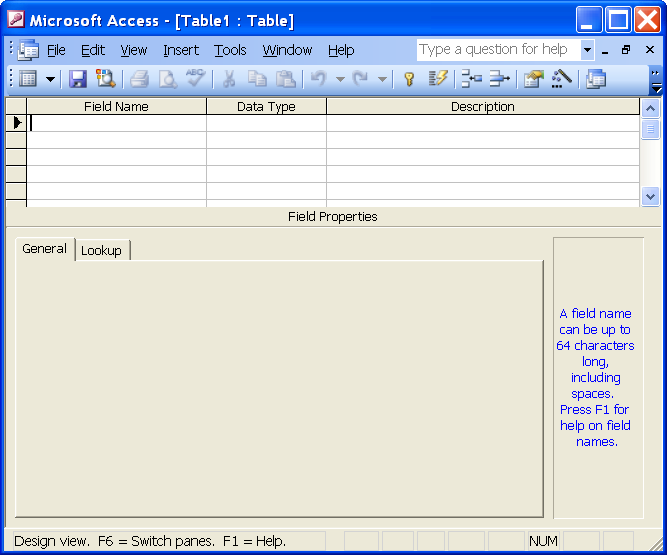Open the View menu
Viewport: 667px width, 555px height.
tap(134, 50)
